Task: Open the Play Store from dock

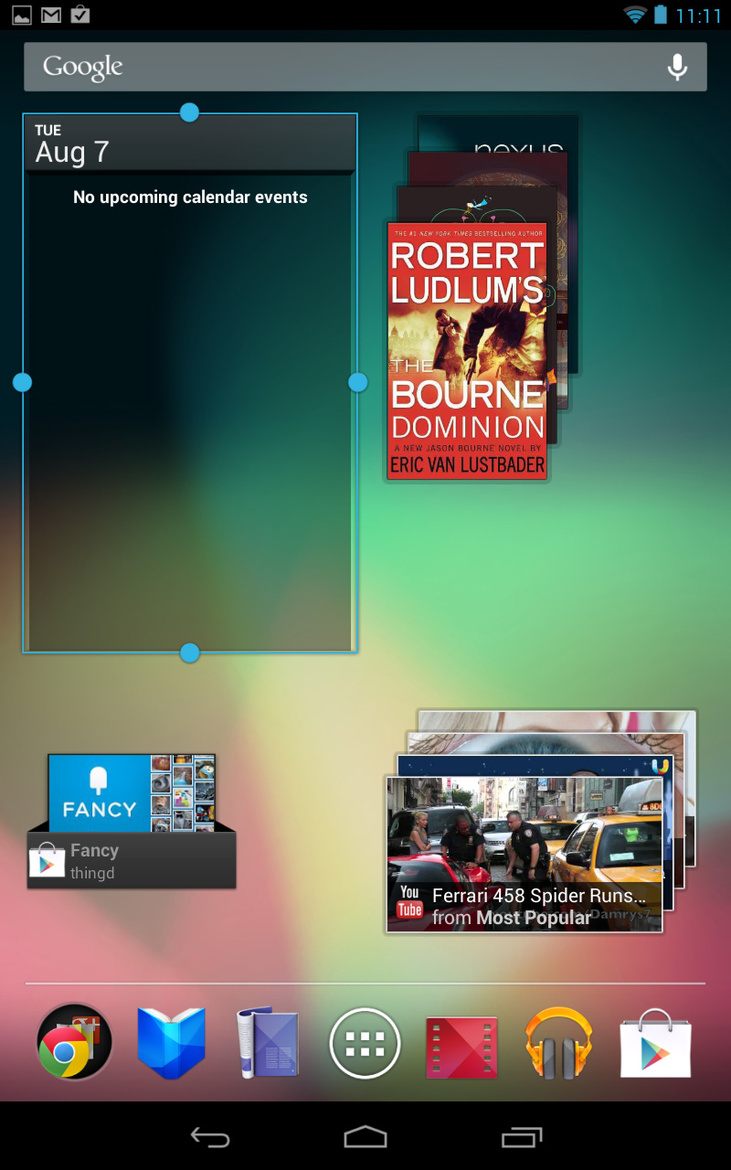Action: 656,1043
